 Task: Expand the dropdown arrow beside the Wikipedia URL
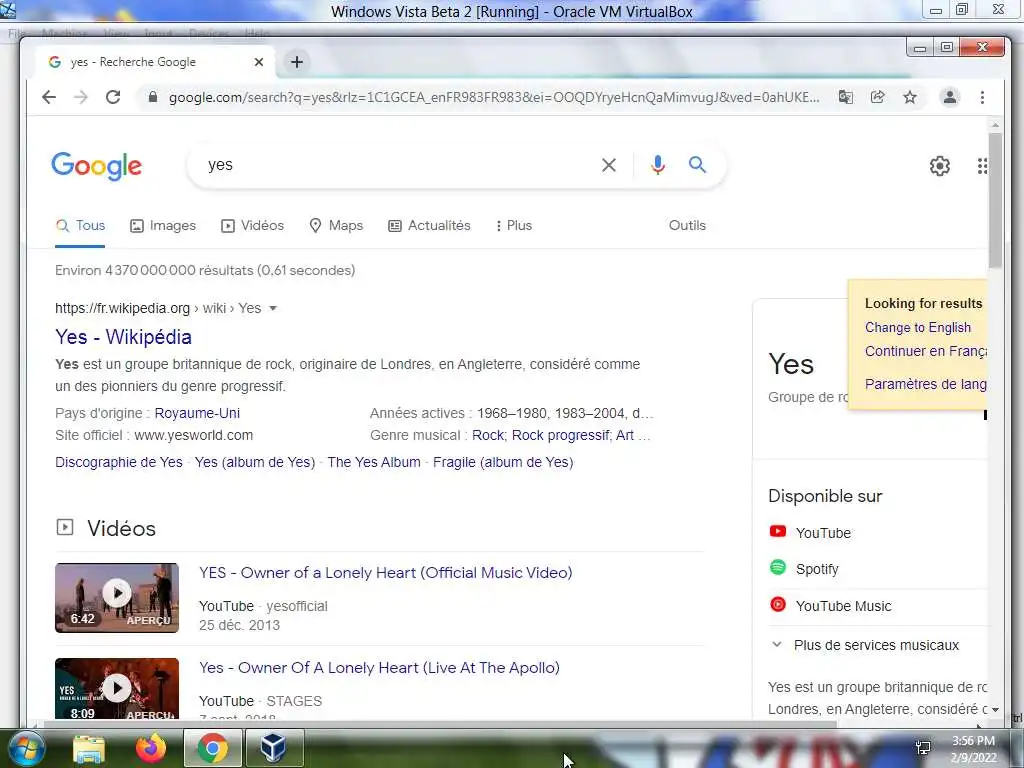(273, 308)
